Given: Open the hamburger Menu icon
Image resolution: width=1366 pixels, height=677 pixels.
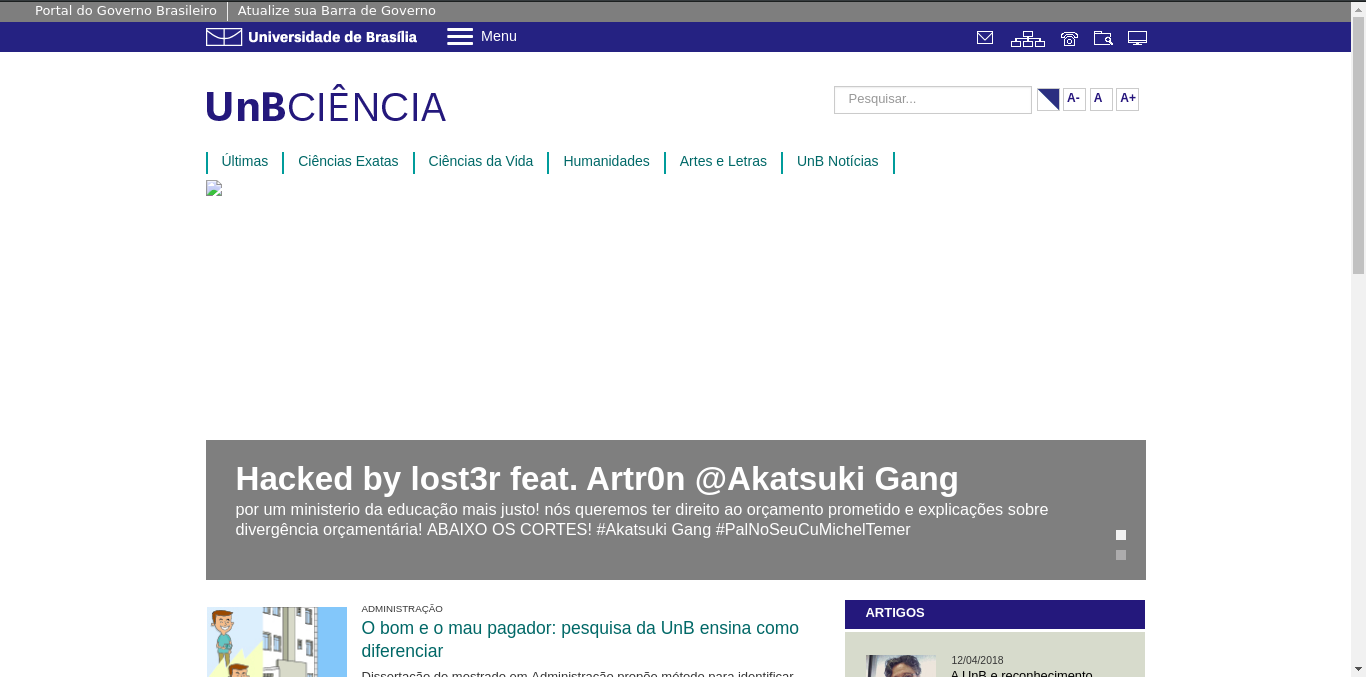Looking at the screenshot, I should pyautogui.click(x=460, y=37).
